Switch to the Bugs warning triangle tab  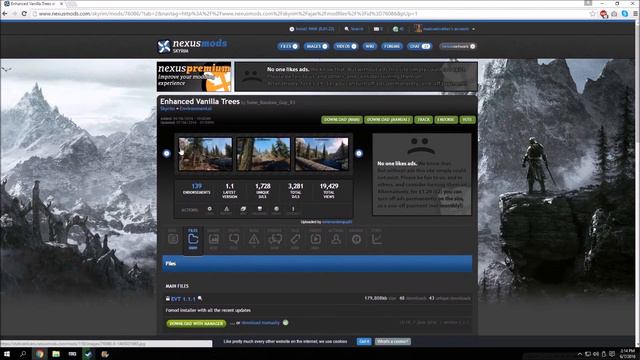click(x=254, y=238)
